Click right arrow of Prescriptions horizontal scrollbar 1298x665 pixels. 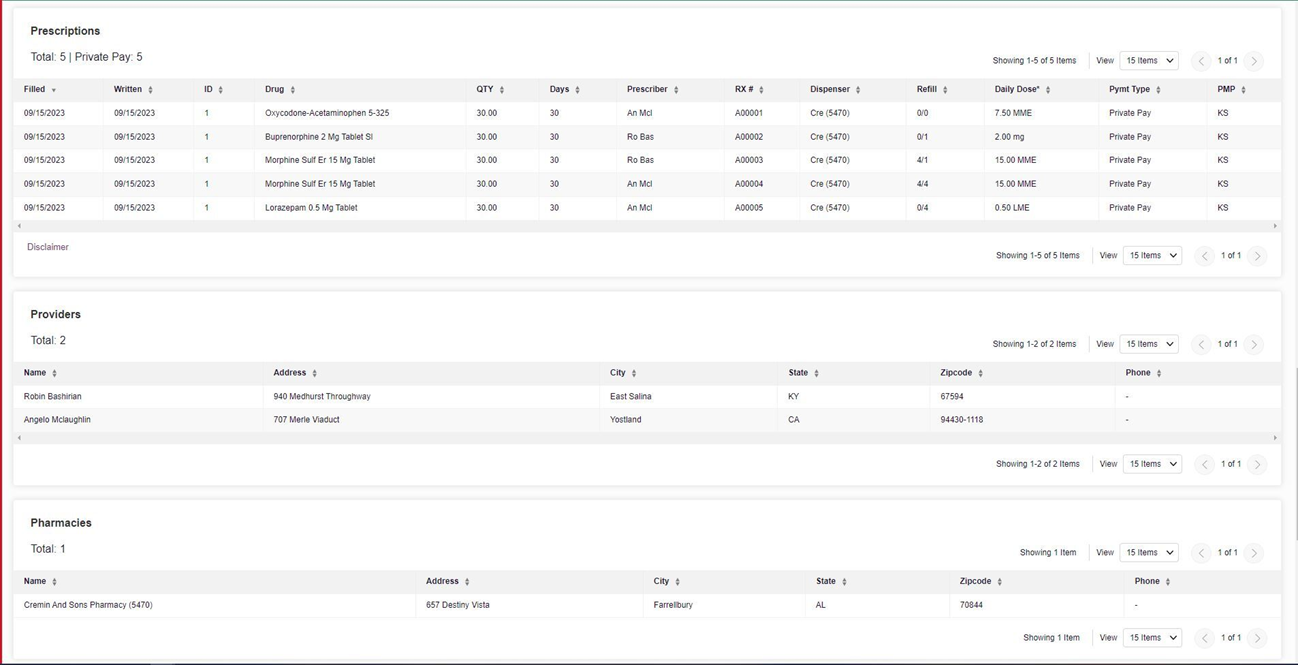click(1275, 226)
